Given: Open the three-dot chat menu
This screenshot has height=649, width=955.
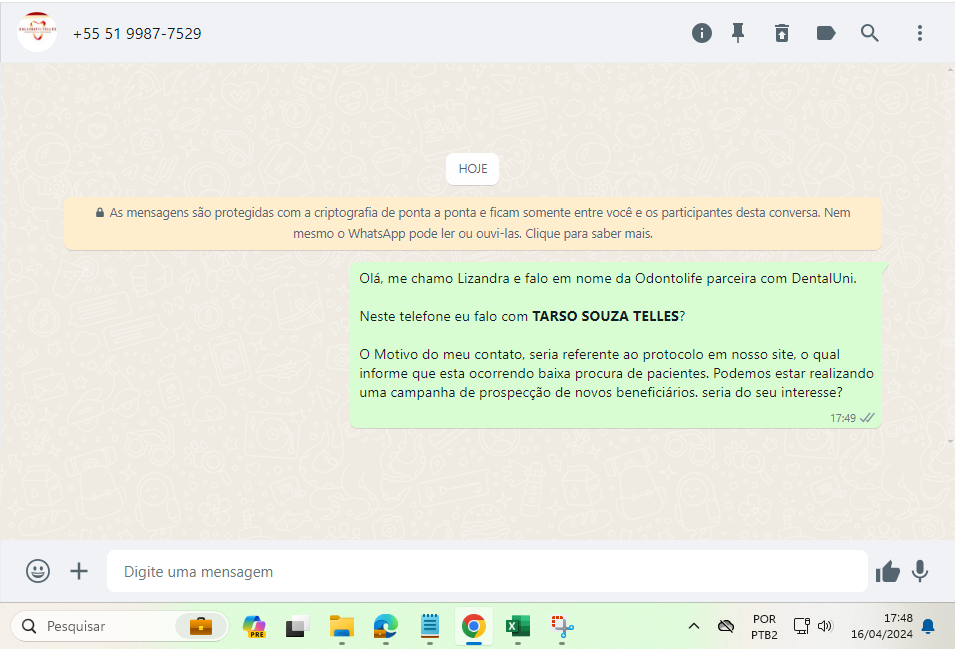Looking at the screenshot, I should (920, 33).
